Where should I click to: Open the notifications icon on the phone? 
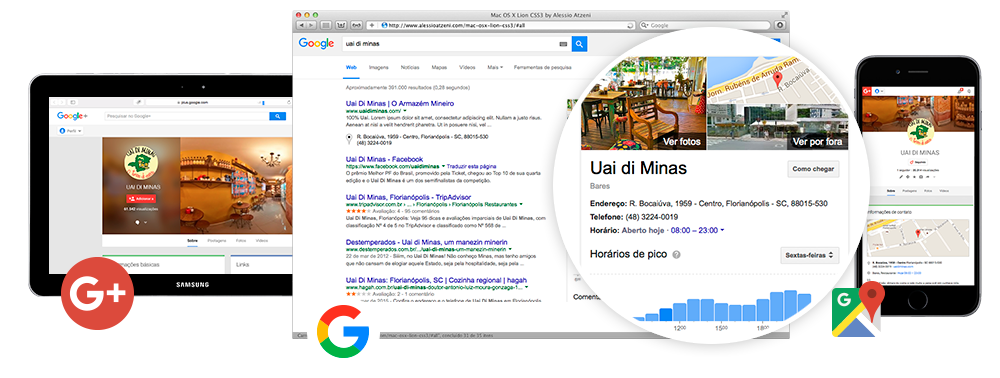point(960,91)
